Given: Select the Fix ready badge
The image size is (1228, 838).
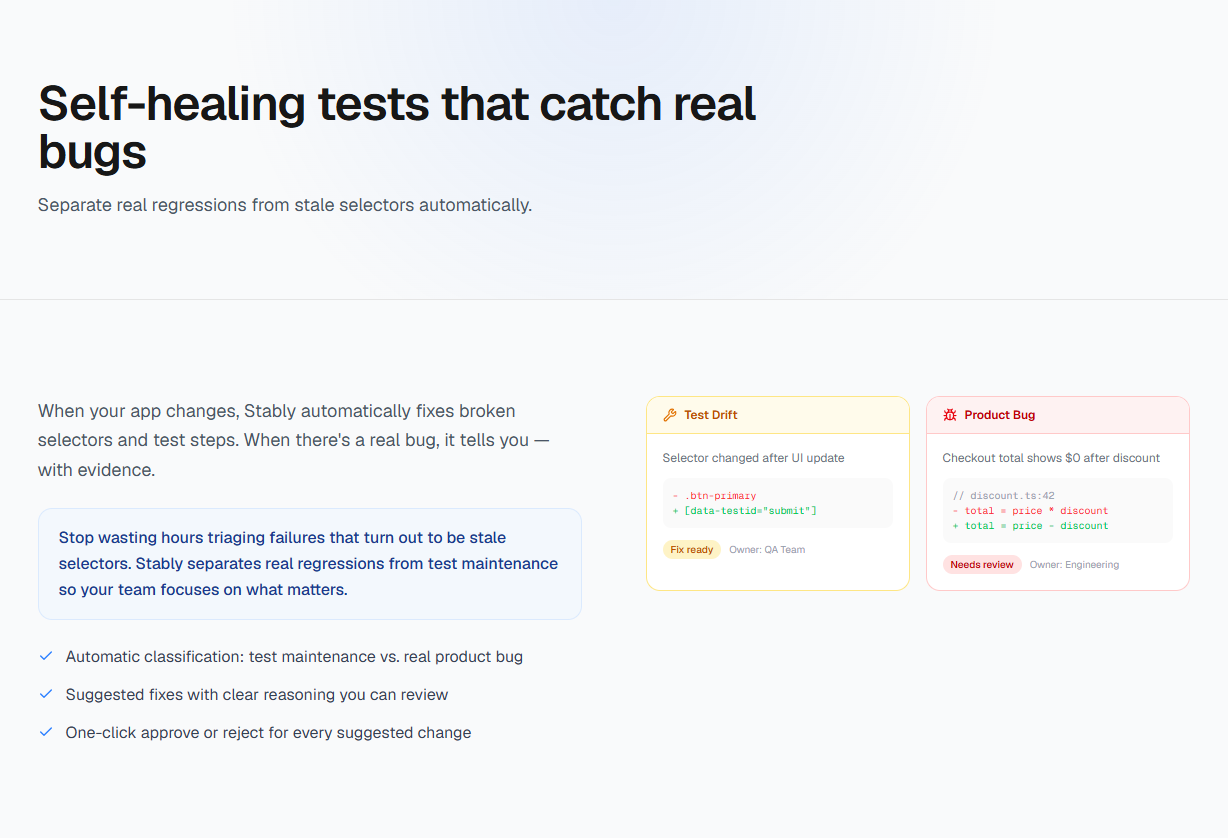Looking at the screenshot, I should 692,549.
